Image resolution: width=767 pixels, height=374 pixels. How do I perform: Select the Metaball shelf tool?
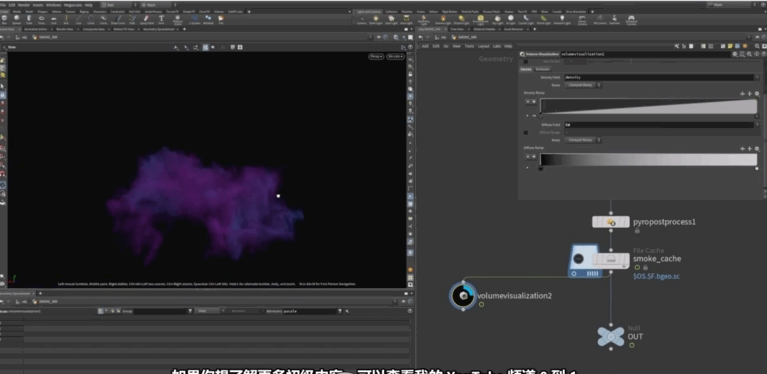click(208, 20)
